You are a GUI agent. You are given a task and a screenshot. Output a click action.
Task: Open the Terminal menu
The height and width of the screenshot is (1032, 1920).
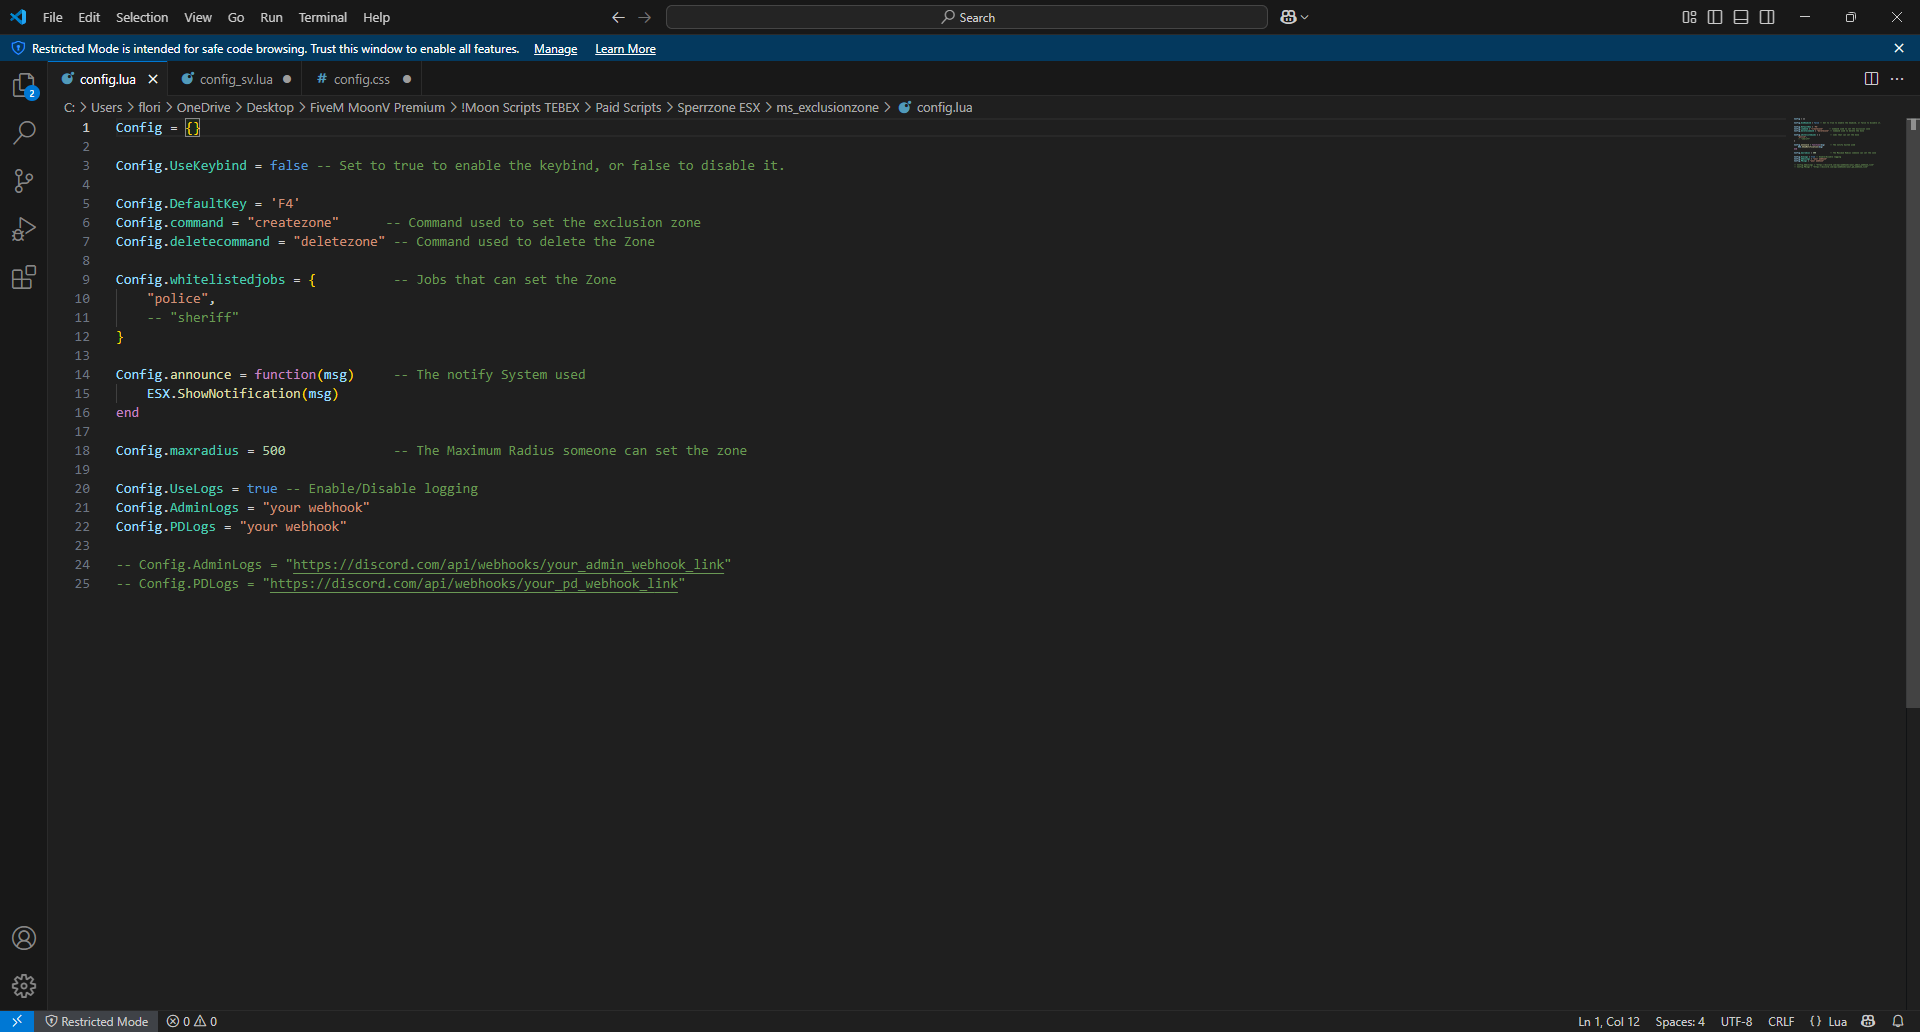point(322,17)
